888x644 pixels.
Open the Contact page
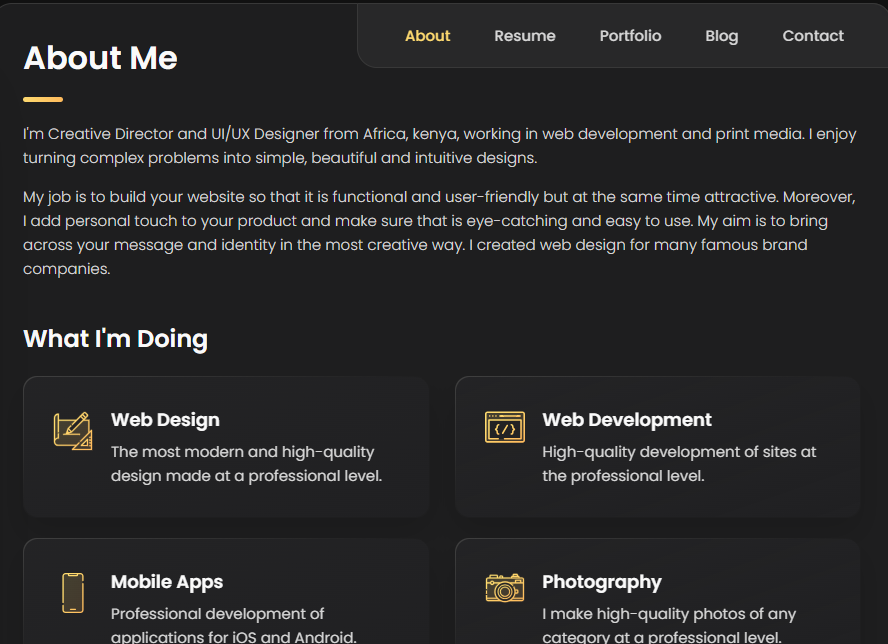(x=812, y=35)
